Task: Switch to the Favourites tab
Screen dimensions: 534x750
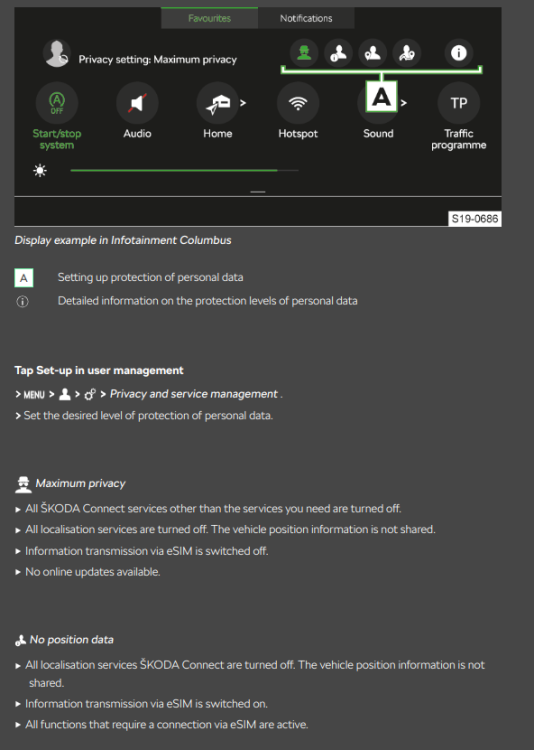Action: tap(209, 18)
